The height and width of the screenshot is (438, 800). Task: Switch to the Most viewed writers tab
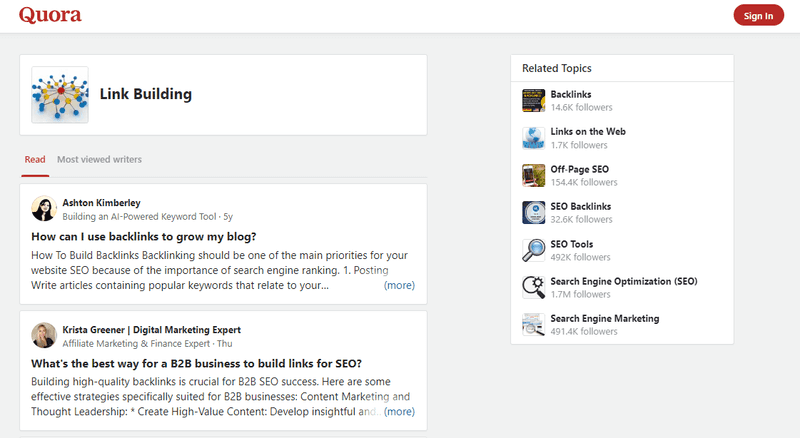point(99,159)
